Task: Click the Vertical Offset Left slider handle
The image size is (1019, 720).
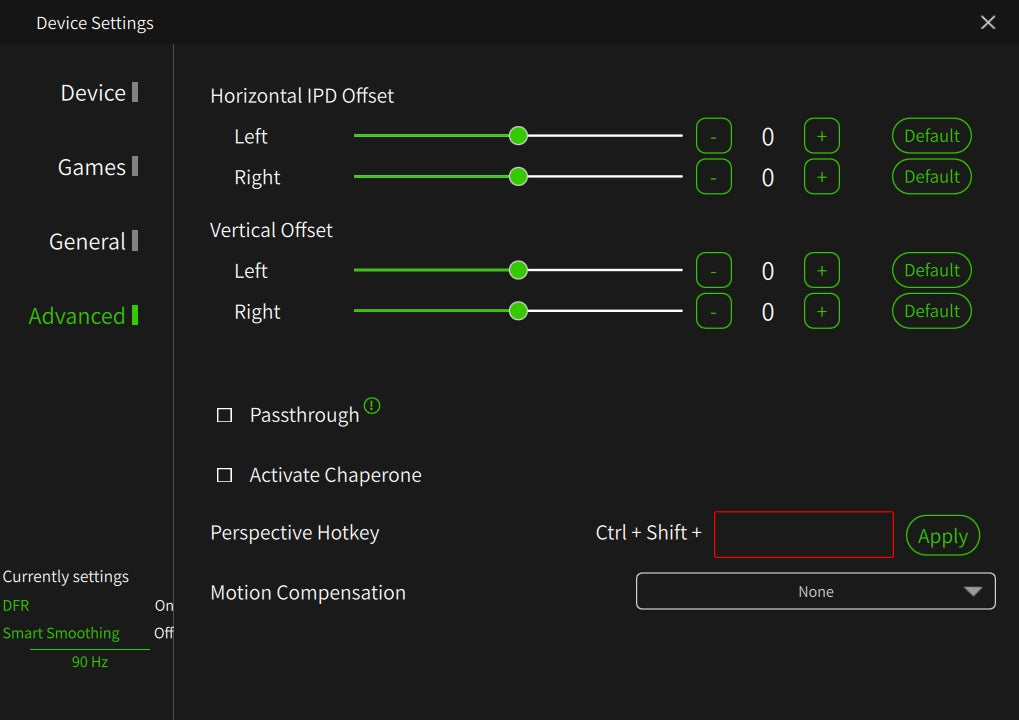Action: [518, 270]
